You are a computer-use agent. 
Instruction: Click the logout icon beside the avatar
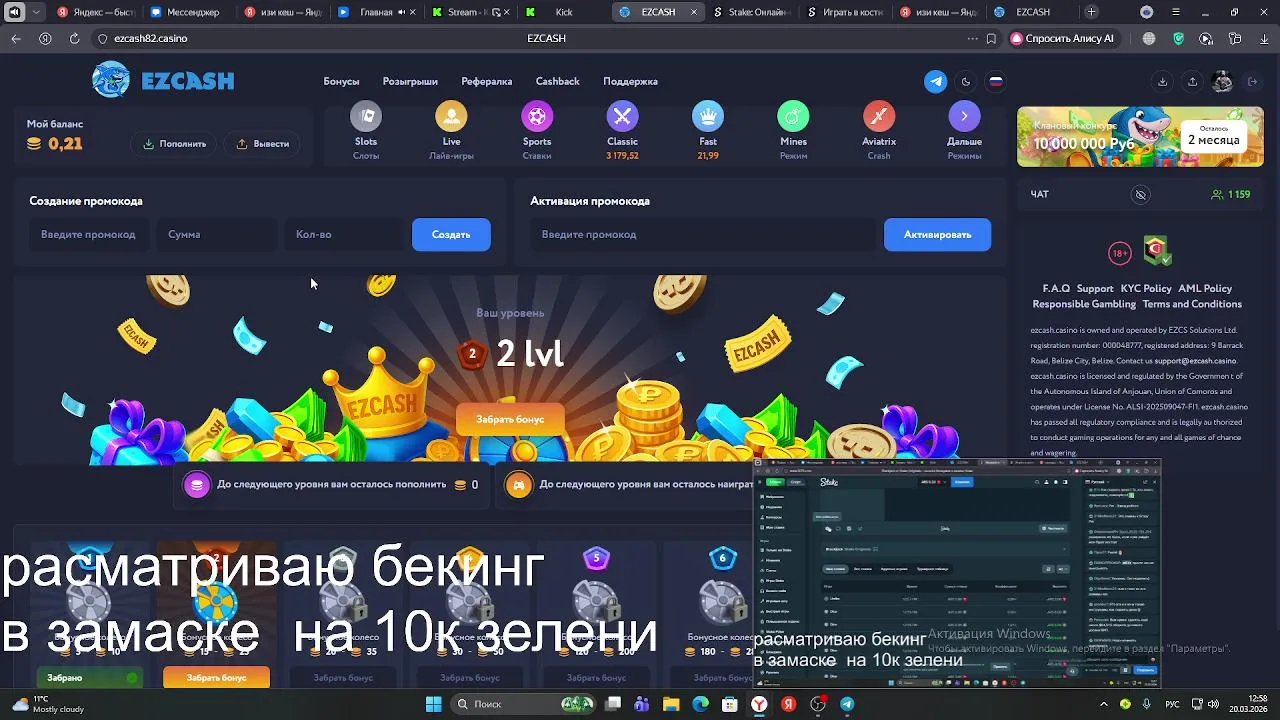1252,82
